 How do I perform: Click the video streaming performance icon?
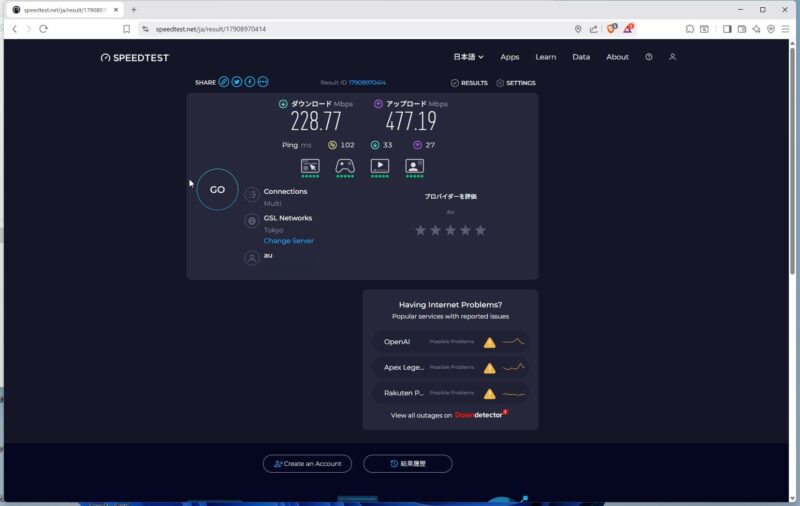coord(380,166)
